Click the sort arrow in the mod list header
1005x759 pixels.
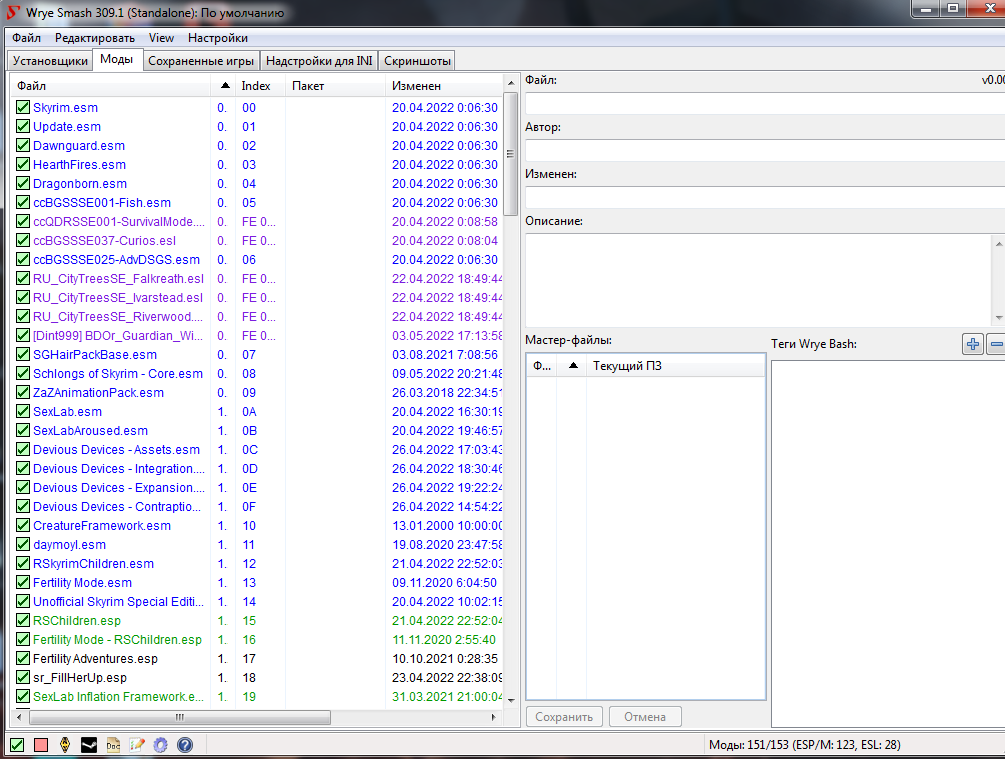pos(223,87)
